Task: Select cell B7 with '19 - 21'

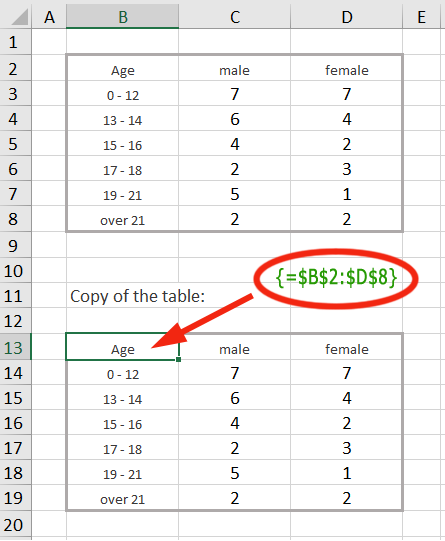Action: pyautogui.click(x=122, y=193)
